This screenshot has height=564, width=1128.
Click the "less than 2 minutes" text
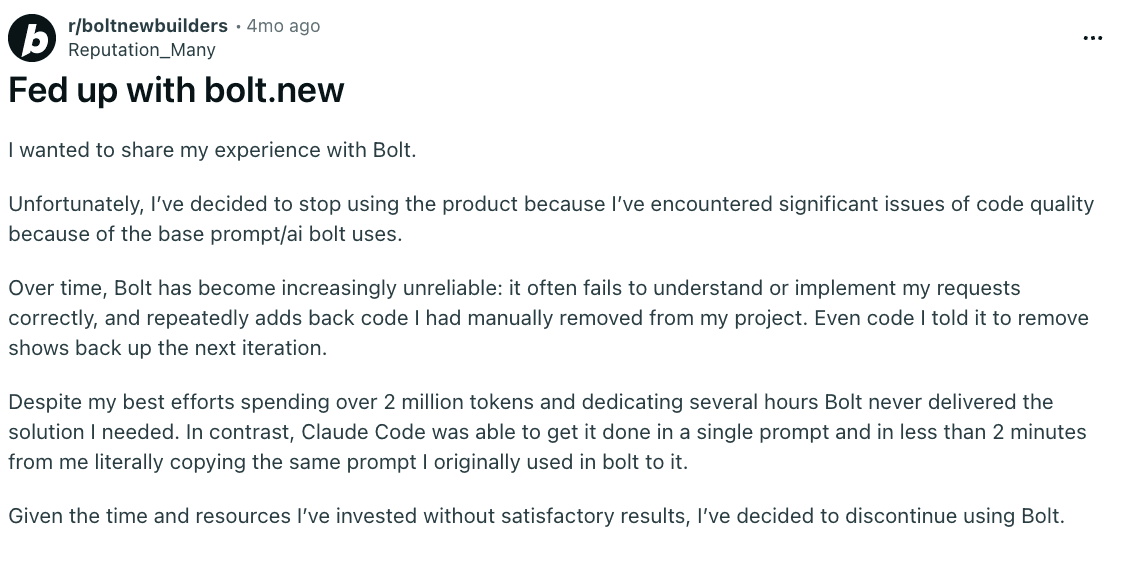[x=987, y=433]
